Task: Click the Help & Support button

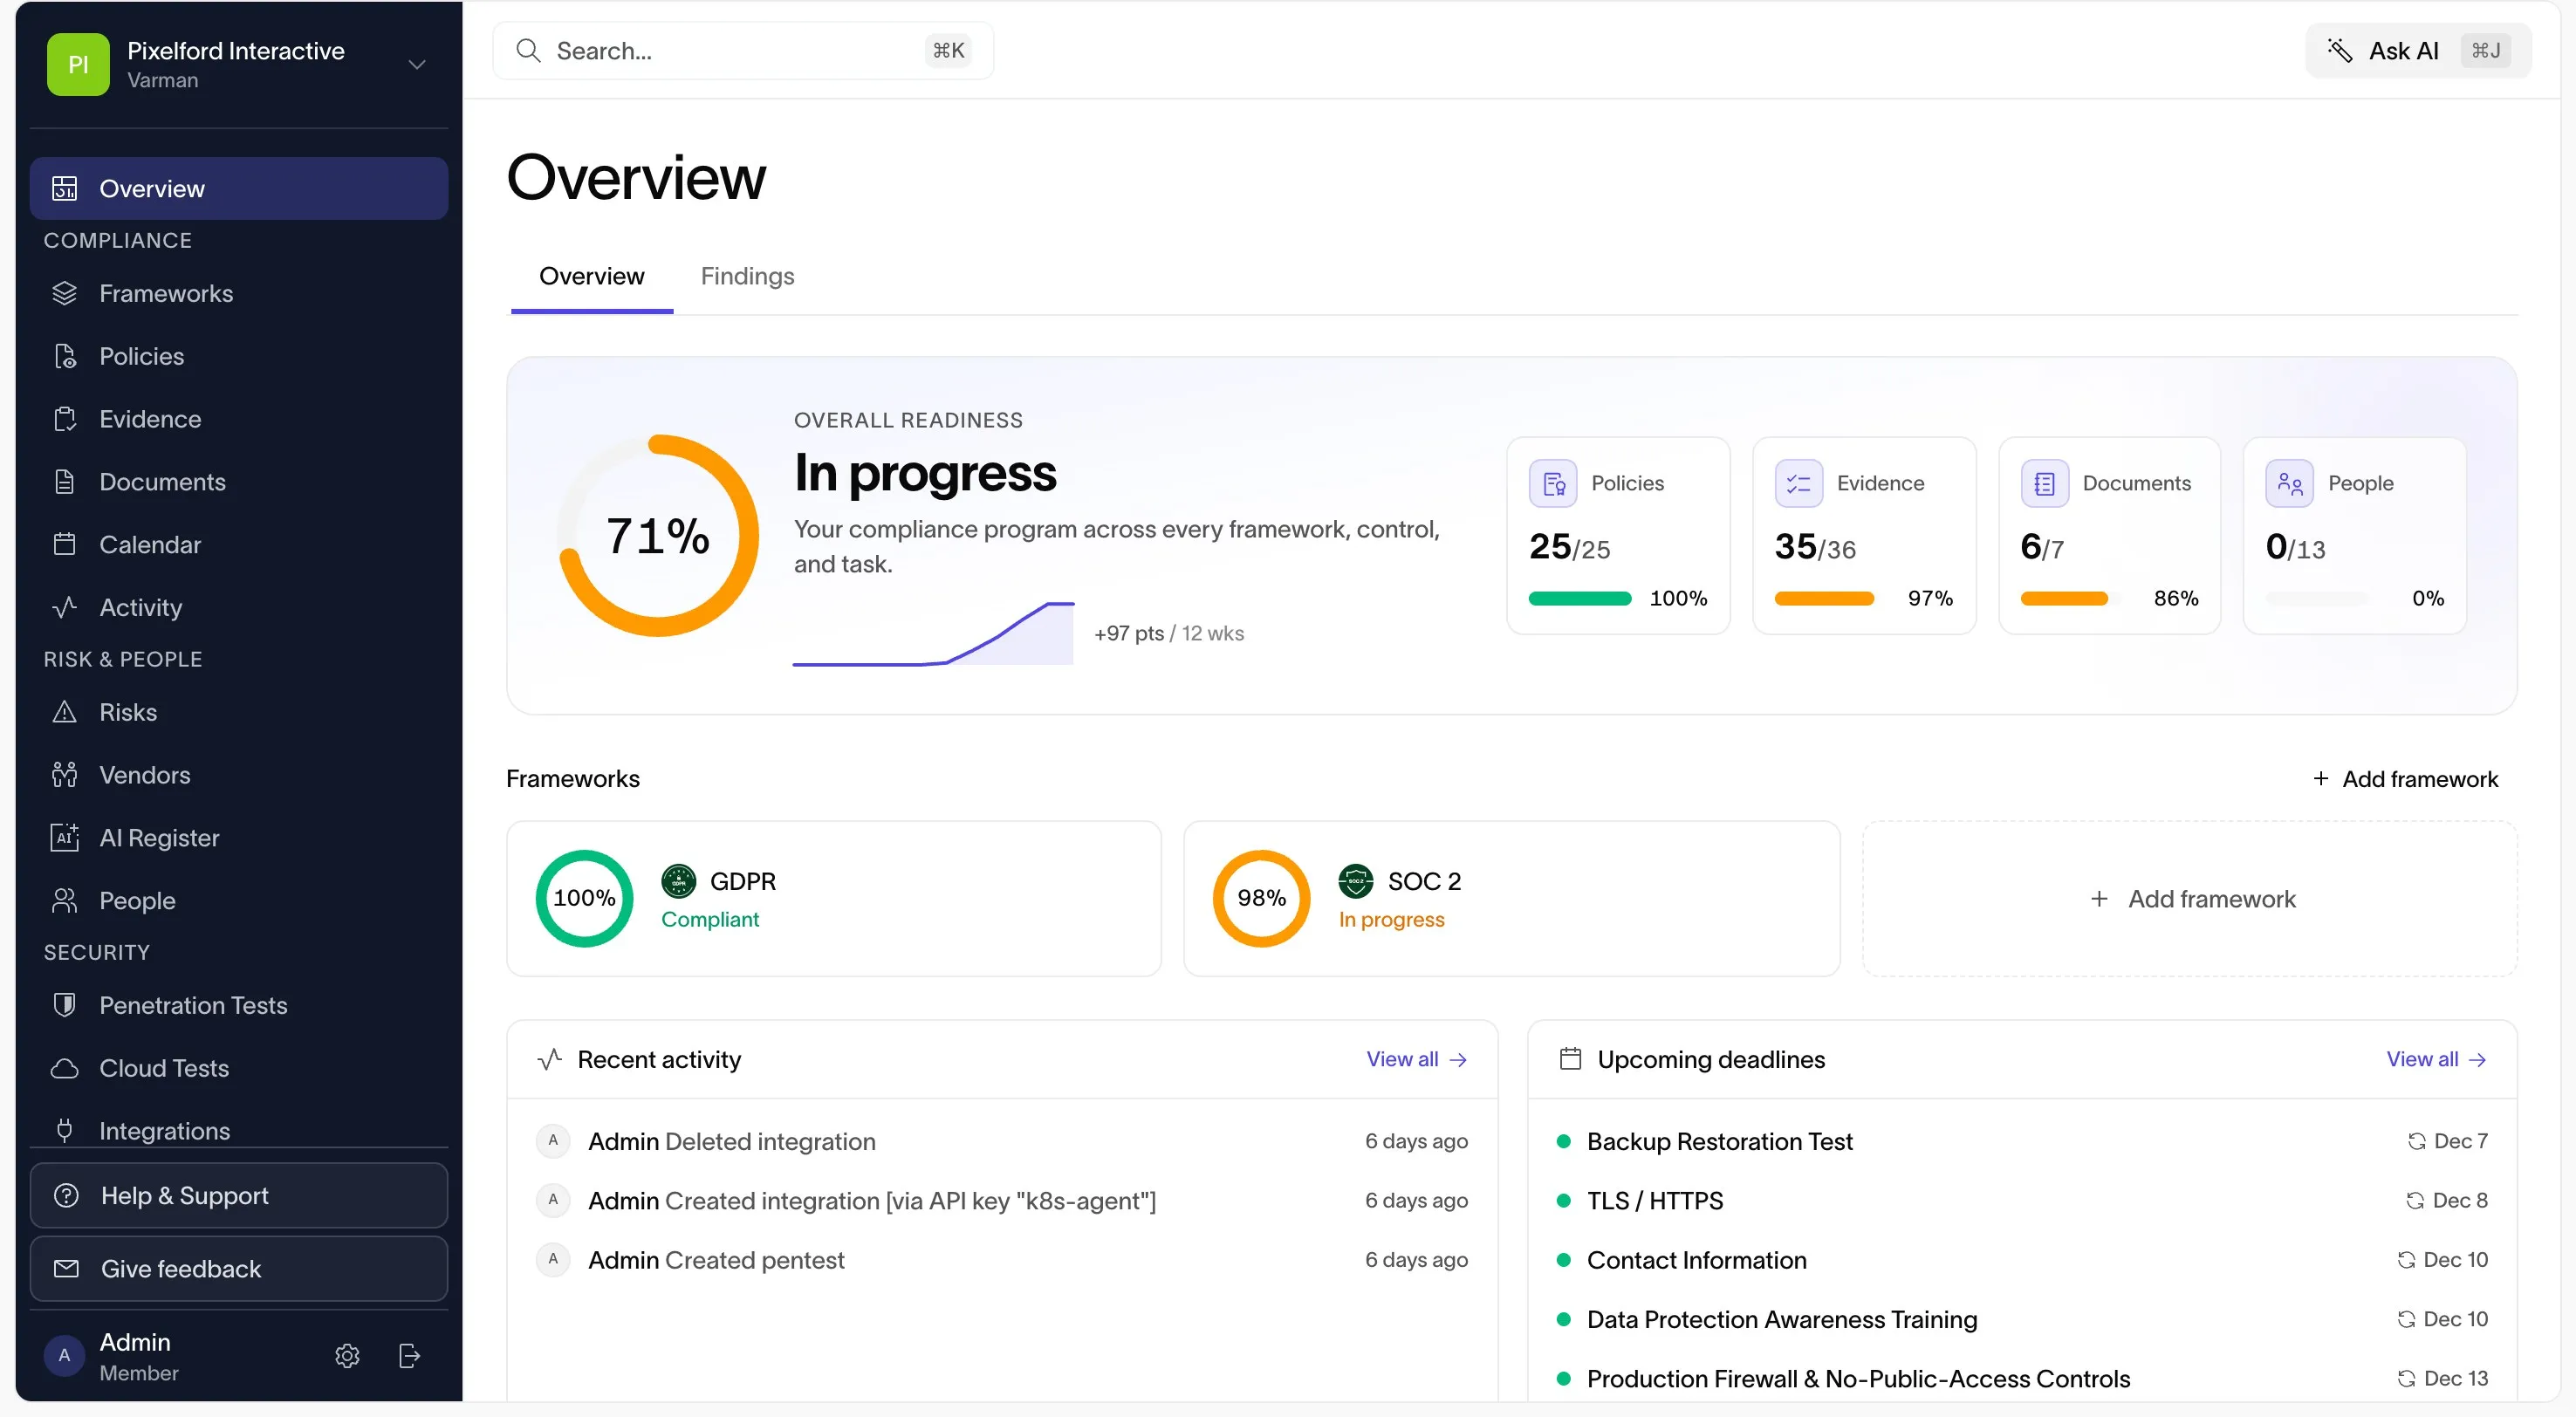Action: pyautogui.click(x=238, y=1195)
